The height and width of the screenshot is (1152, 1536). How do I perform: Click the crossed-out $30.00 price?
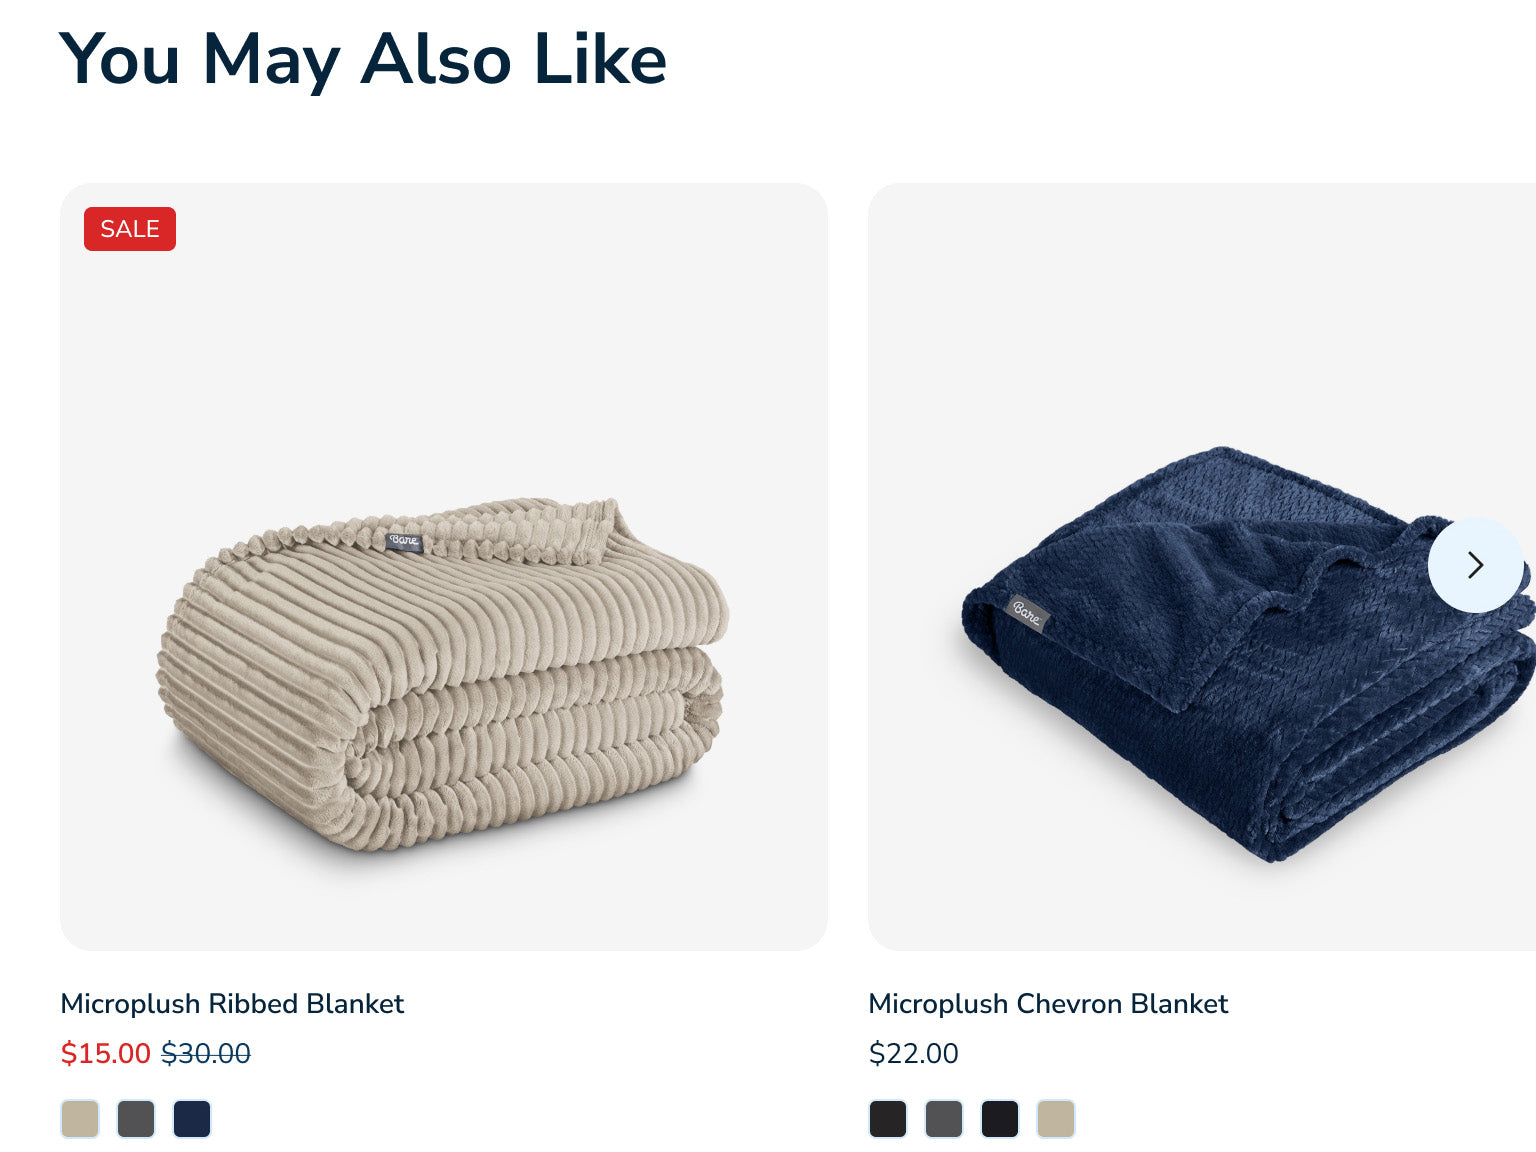point(206,1053)
